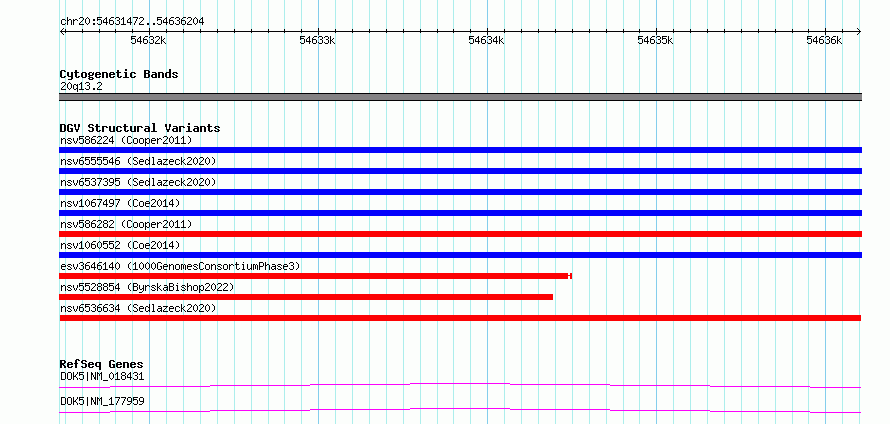
Task: Click the 54634k ruler tick label
Action: pos(486,40)
